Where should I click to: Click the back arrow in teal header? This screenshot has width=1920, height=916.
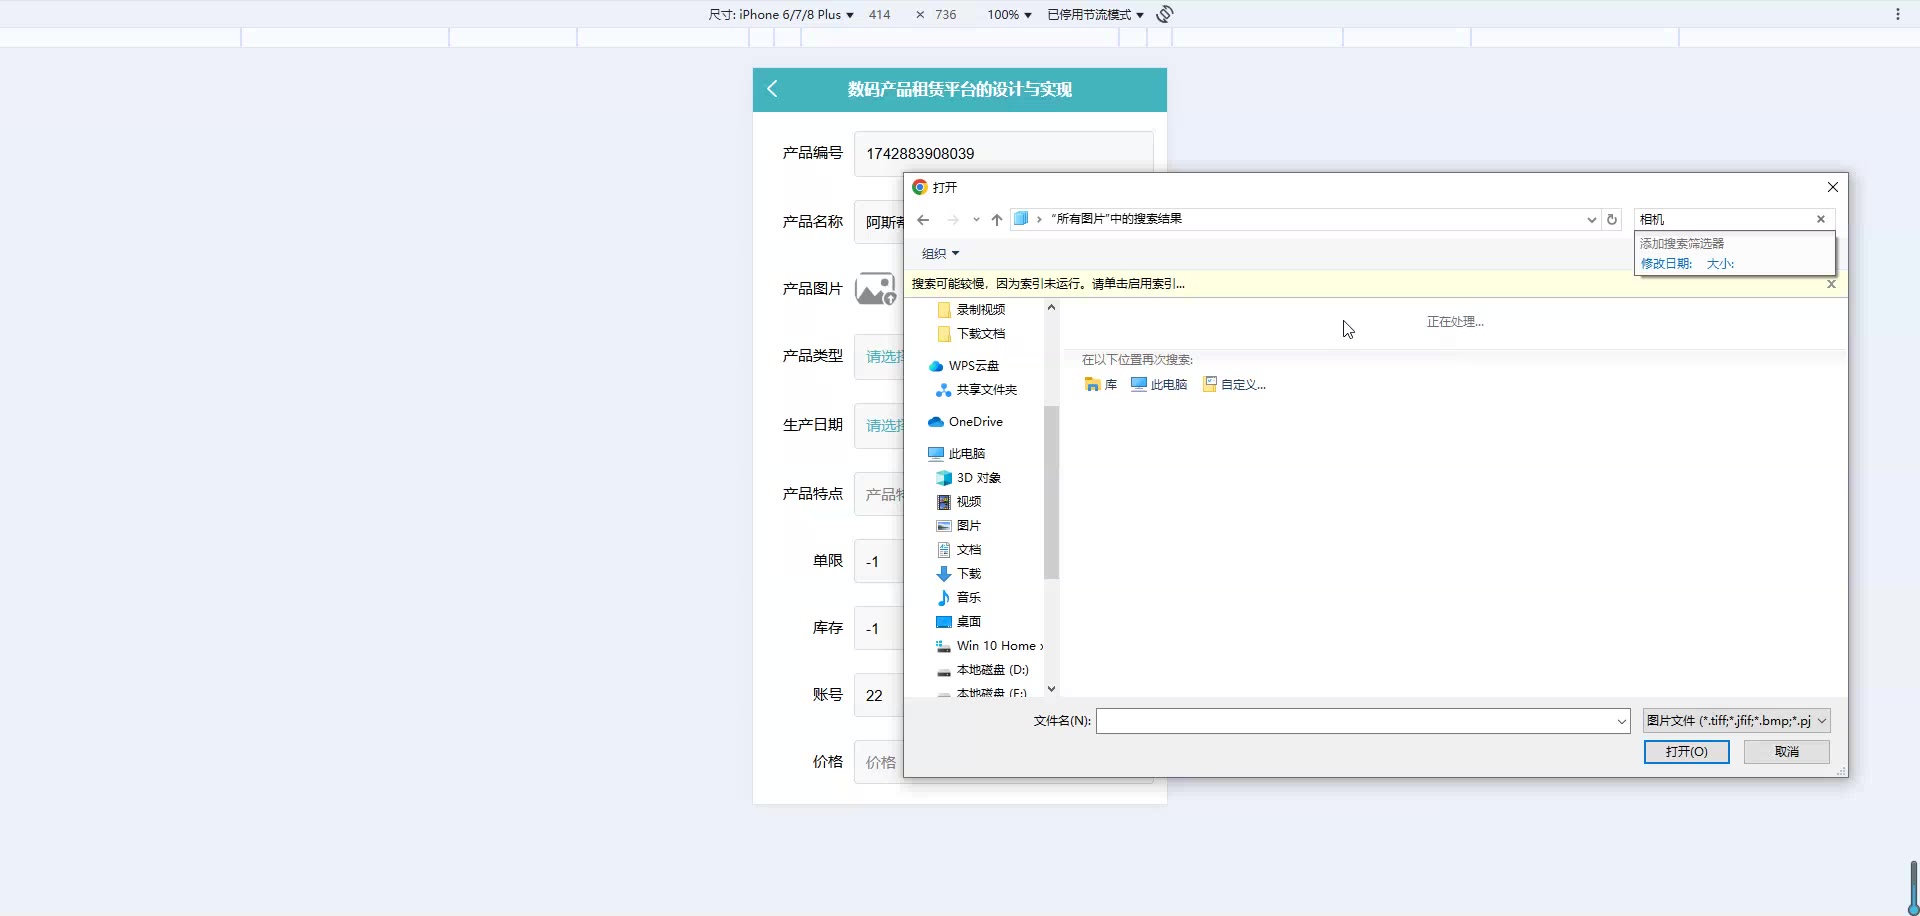click(772, 89)
